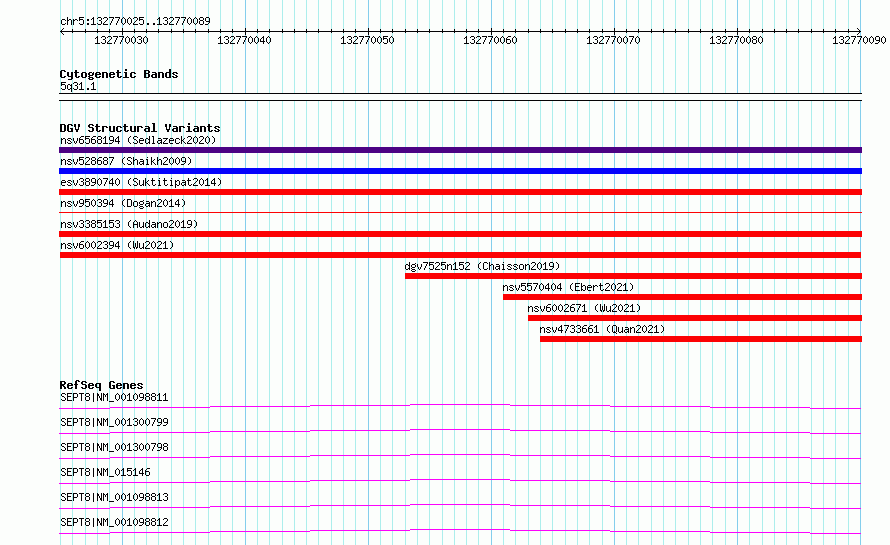
Task: Click ruler position 132770060
Action: click(x=490, y=40)
